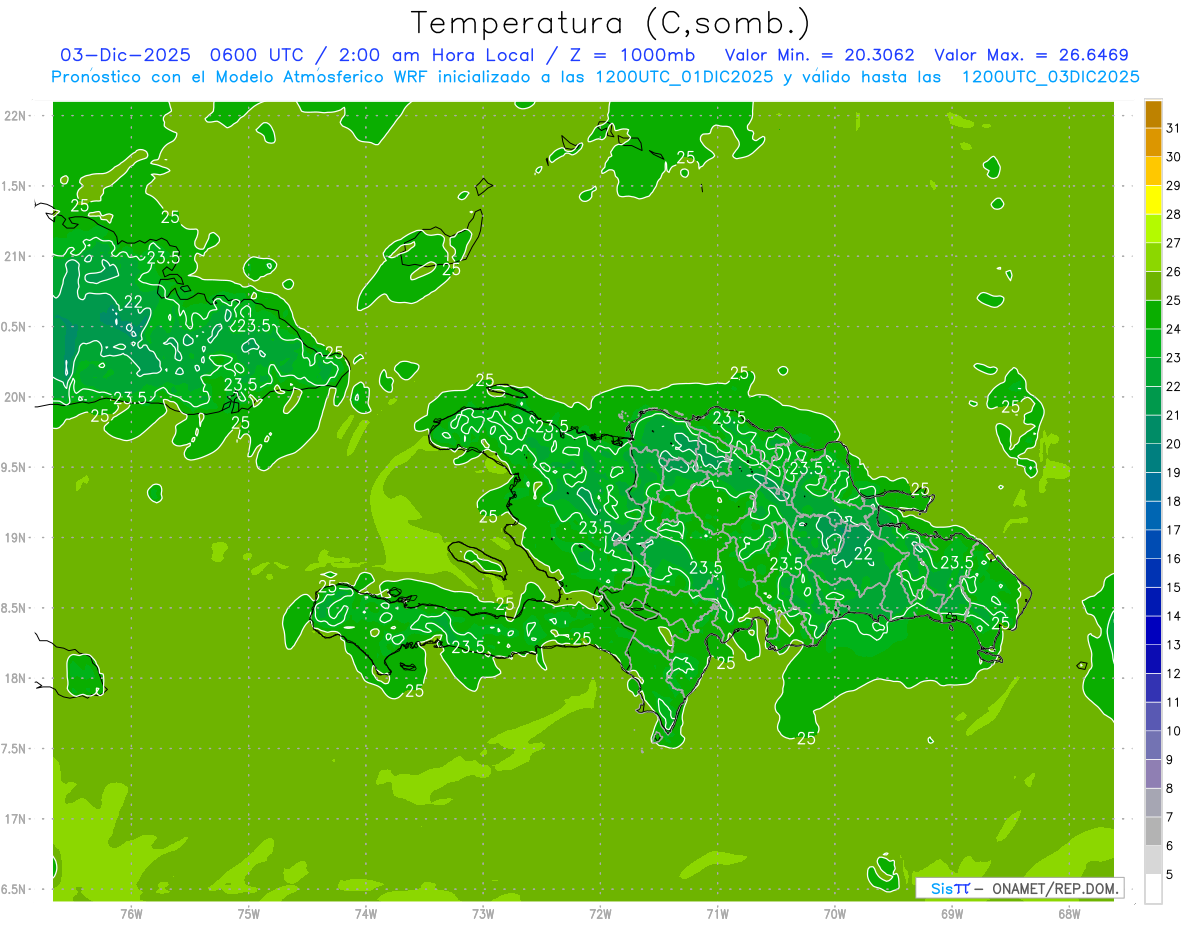Click the title "Temperatura (C,somb.)"
1200x927 pixels.
pyautogui.click(x=611, y=23)
